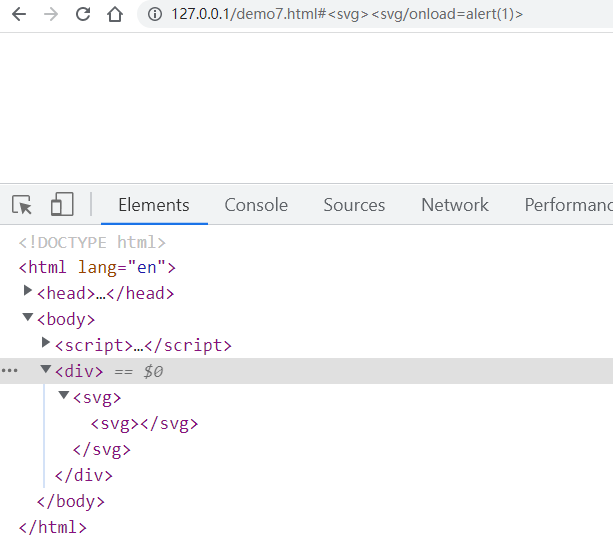This screenshot has height=553, width=613.
Task: Collapse the body element node
Action: coord(28,318)
